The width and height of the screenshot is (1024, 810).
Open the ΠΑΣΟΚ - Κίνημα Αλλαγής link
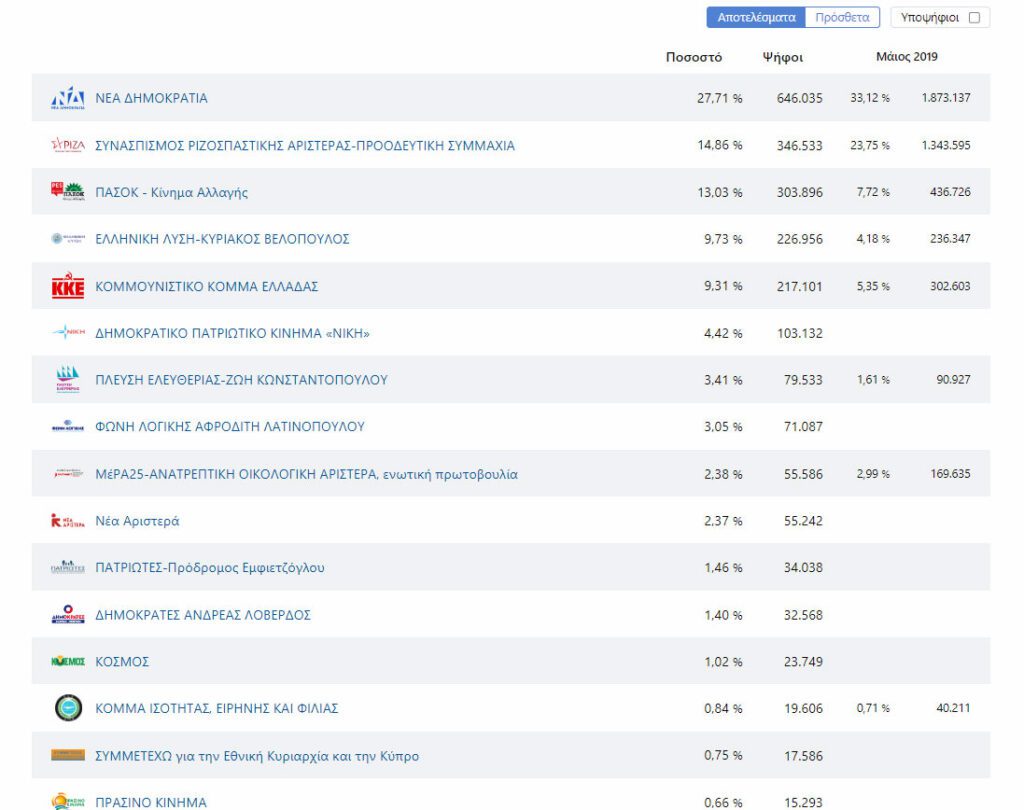(x=172, y=193)
